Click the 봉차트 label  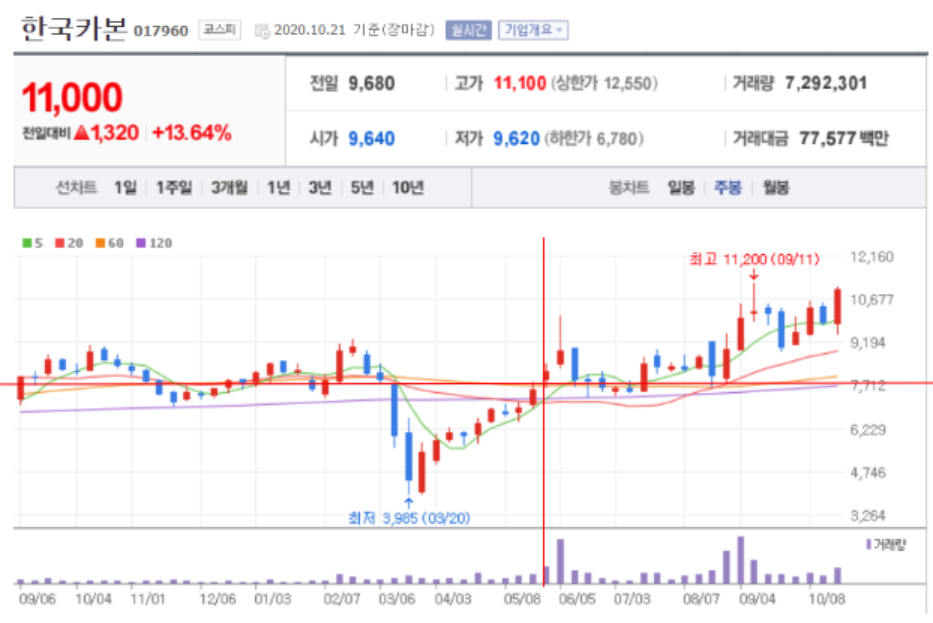628,188
